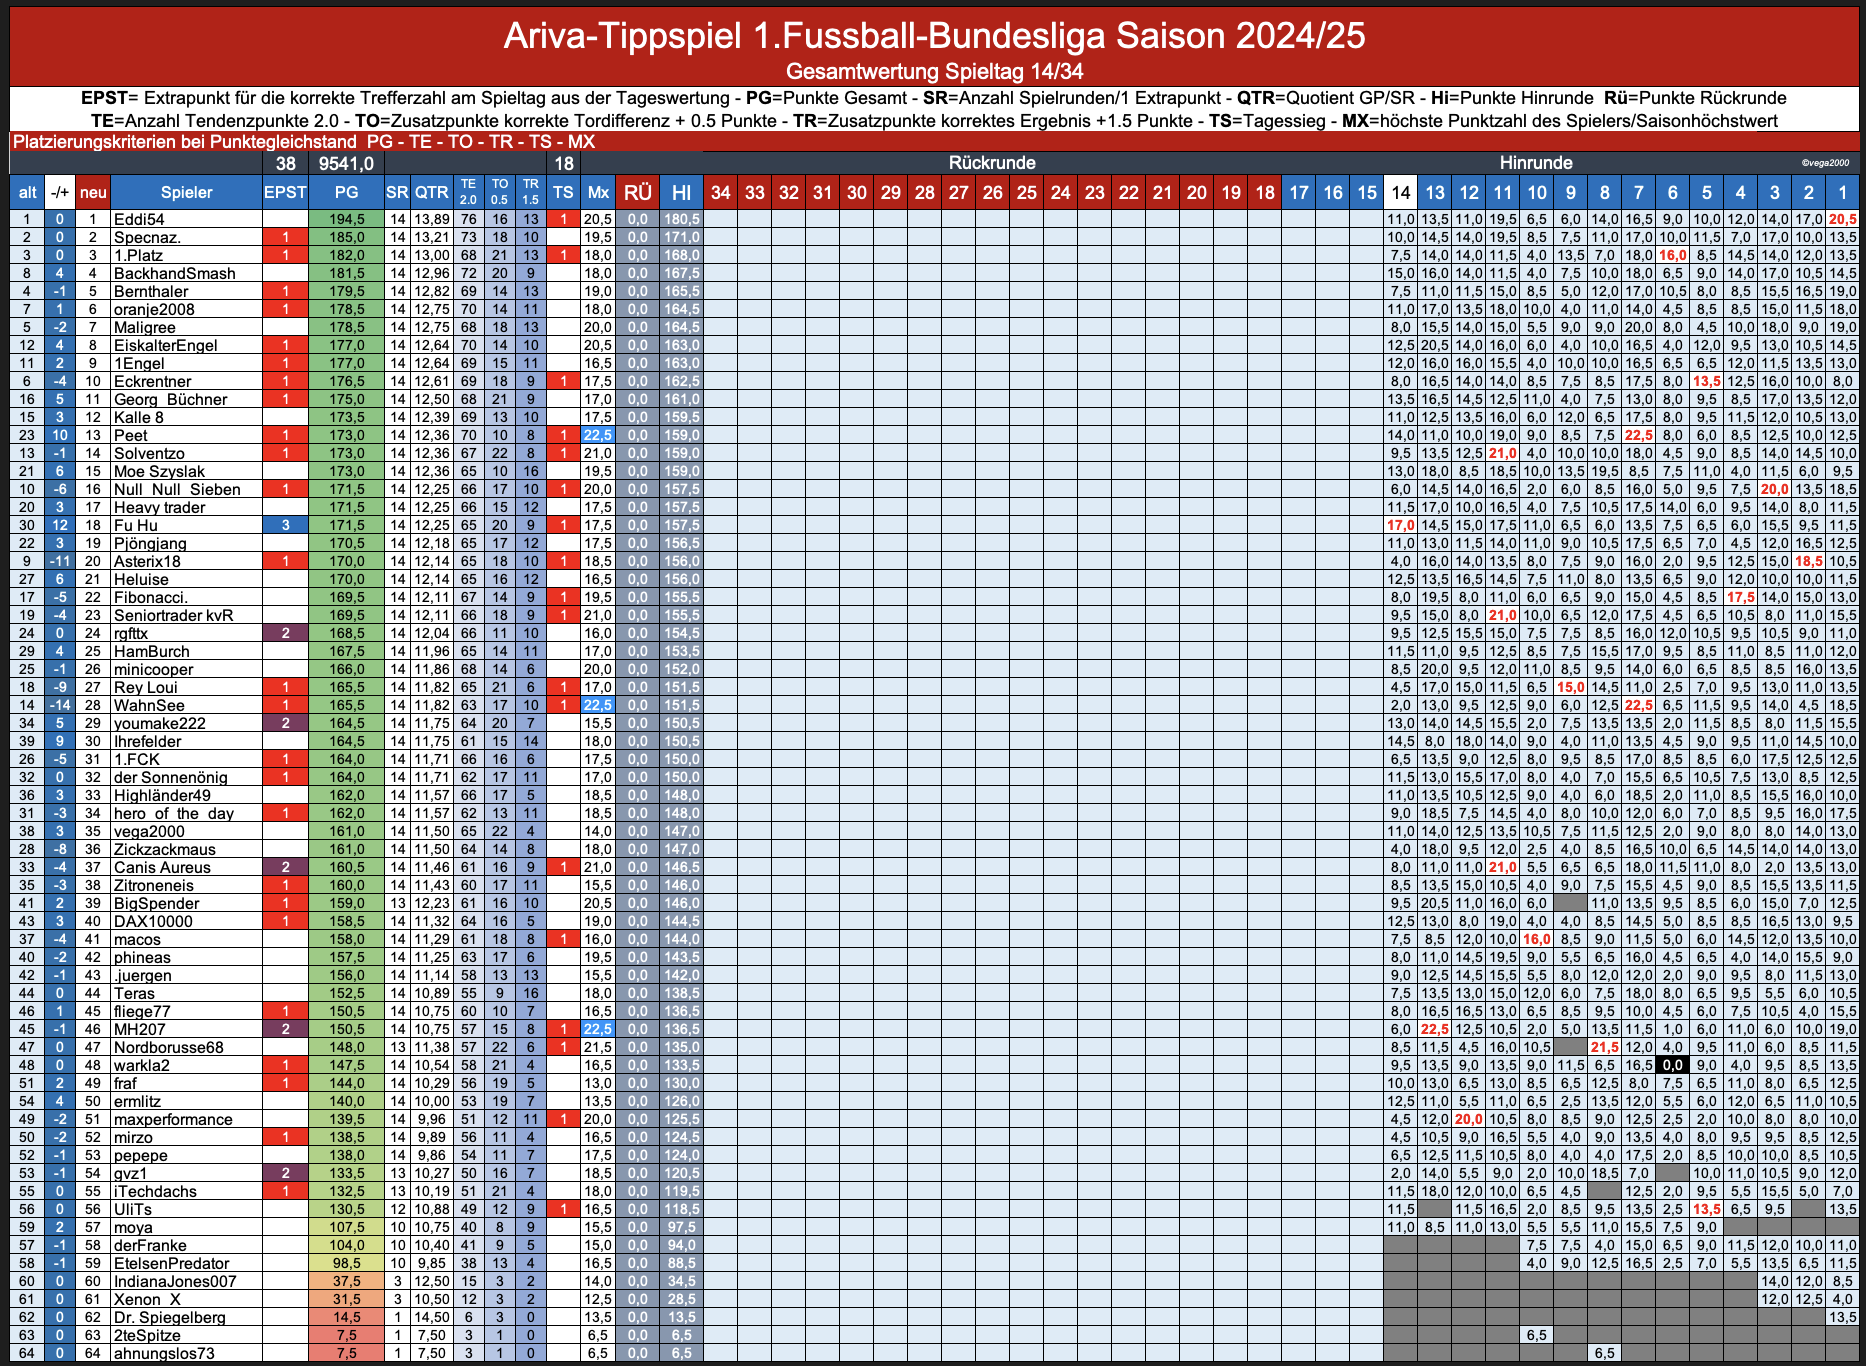Click player name 'Eckrentner'
Viewport: 1866px width, 1366px height.
tap(152, 381)
